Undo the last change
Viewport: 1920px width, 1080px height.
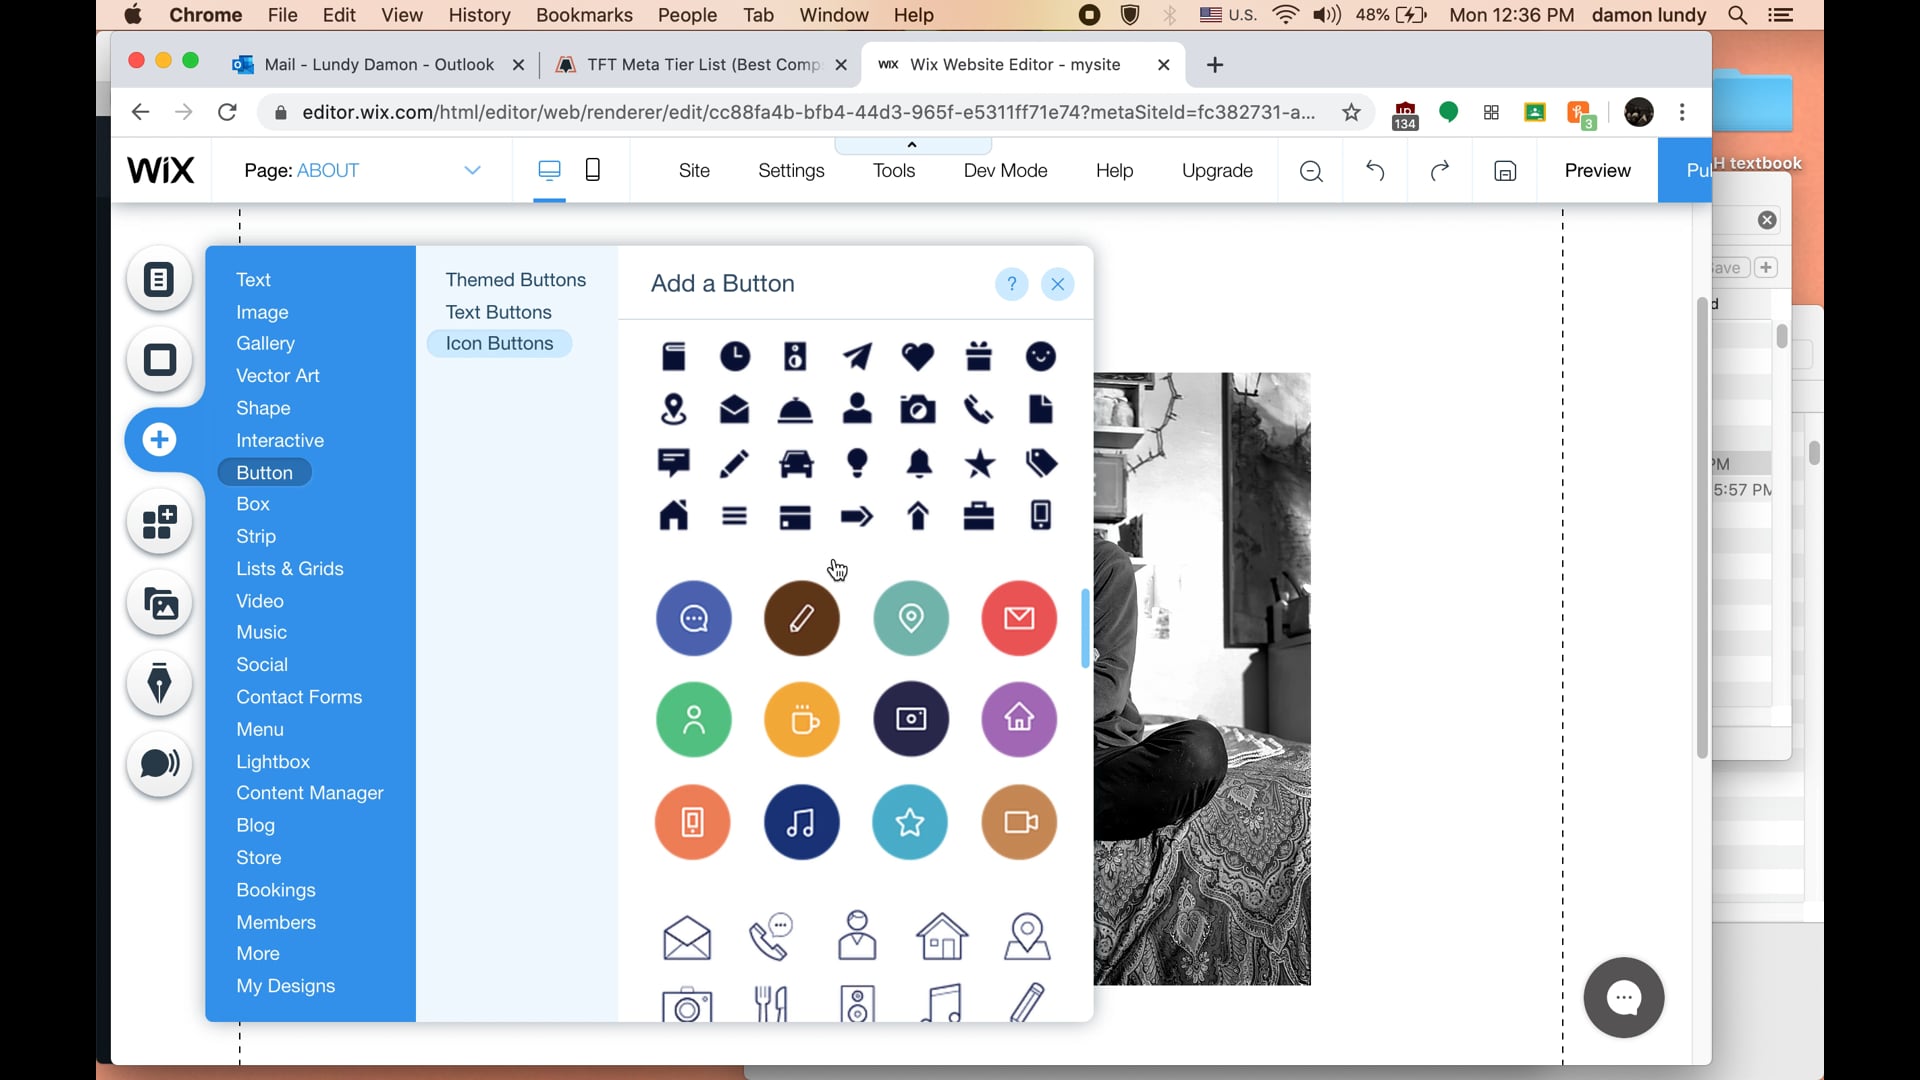(x=1374, y=170)
